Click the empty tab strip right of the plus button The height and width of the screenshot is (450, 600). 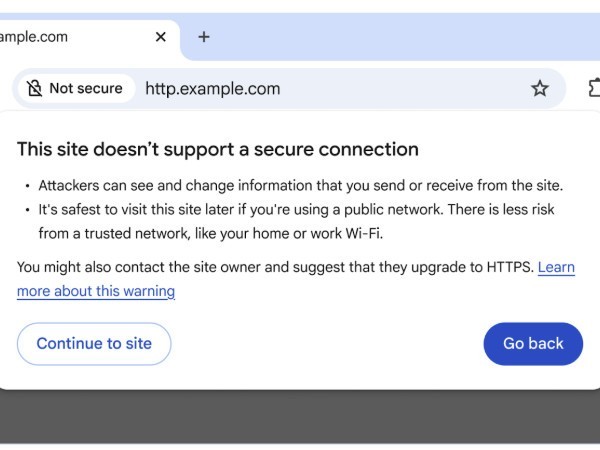[400, 37]
